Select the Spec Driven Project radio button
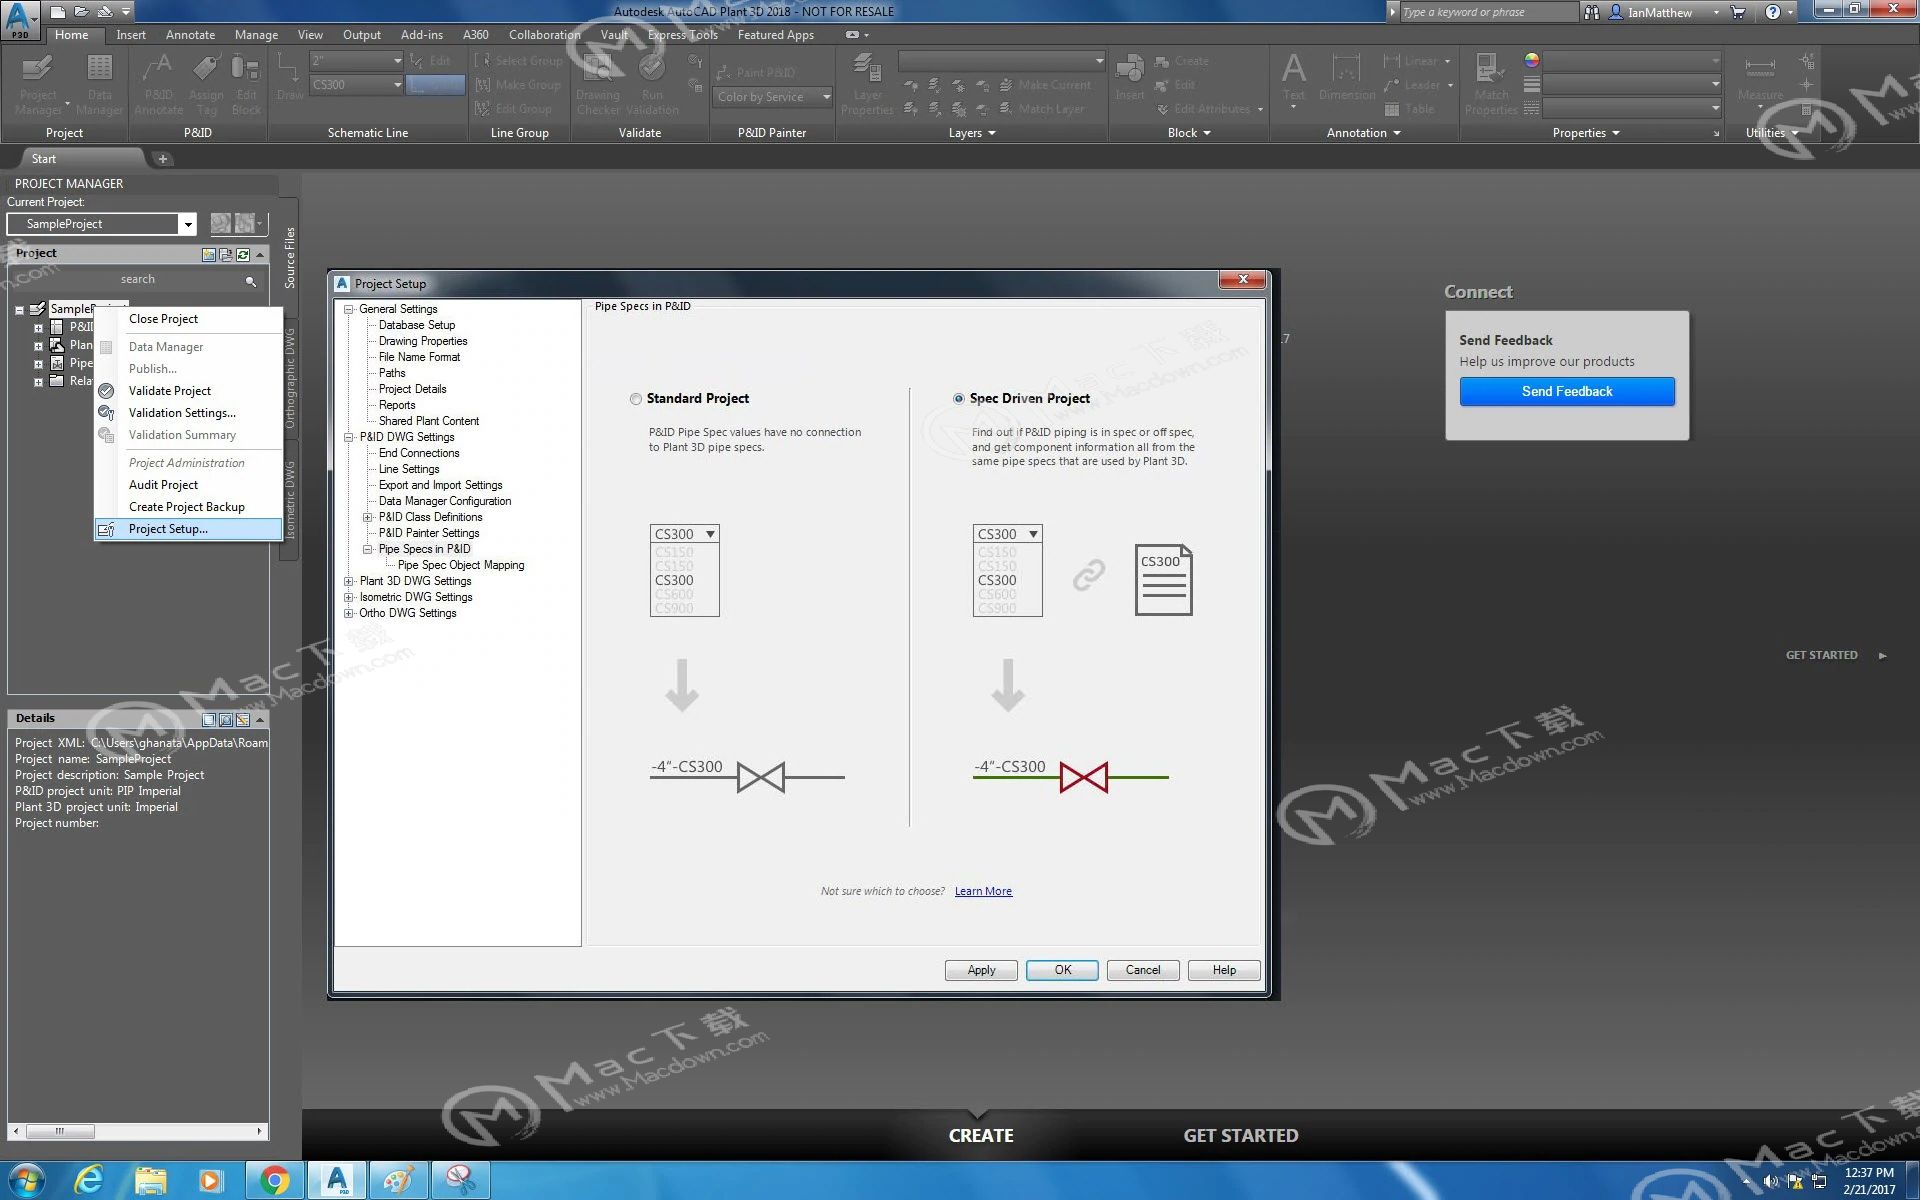 pyautogui.click(x=959, y=399)
